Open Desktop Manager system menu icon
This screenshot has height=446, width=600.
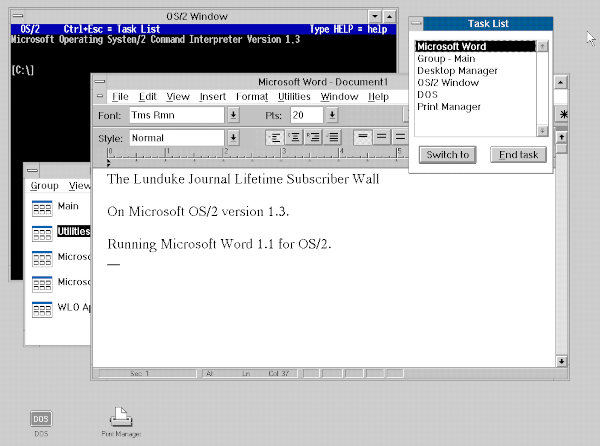coord(33,170)
